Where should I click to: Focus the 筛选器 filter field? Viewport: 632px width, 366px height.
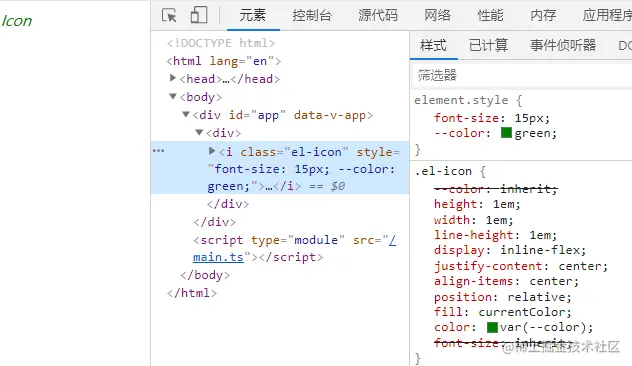click(522, 75)
